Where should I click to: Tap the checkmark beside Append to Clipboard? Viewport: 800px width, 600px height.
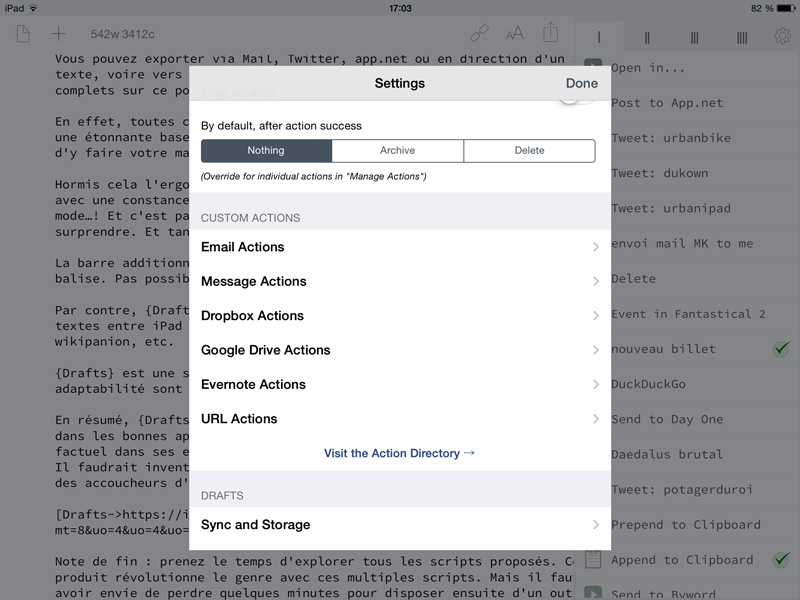[781, 559]
